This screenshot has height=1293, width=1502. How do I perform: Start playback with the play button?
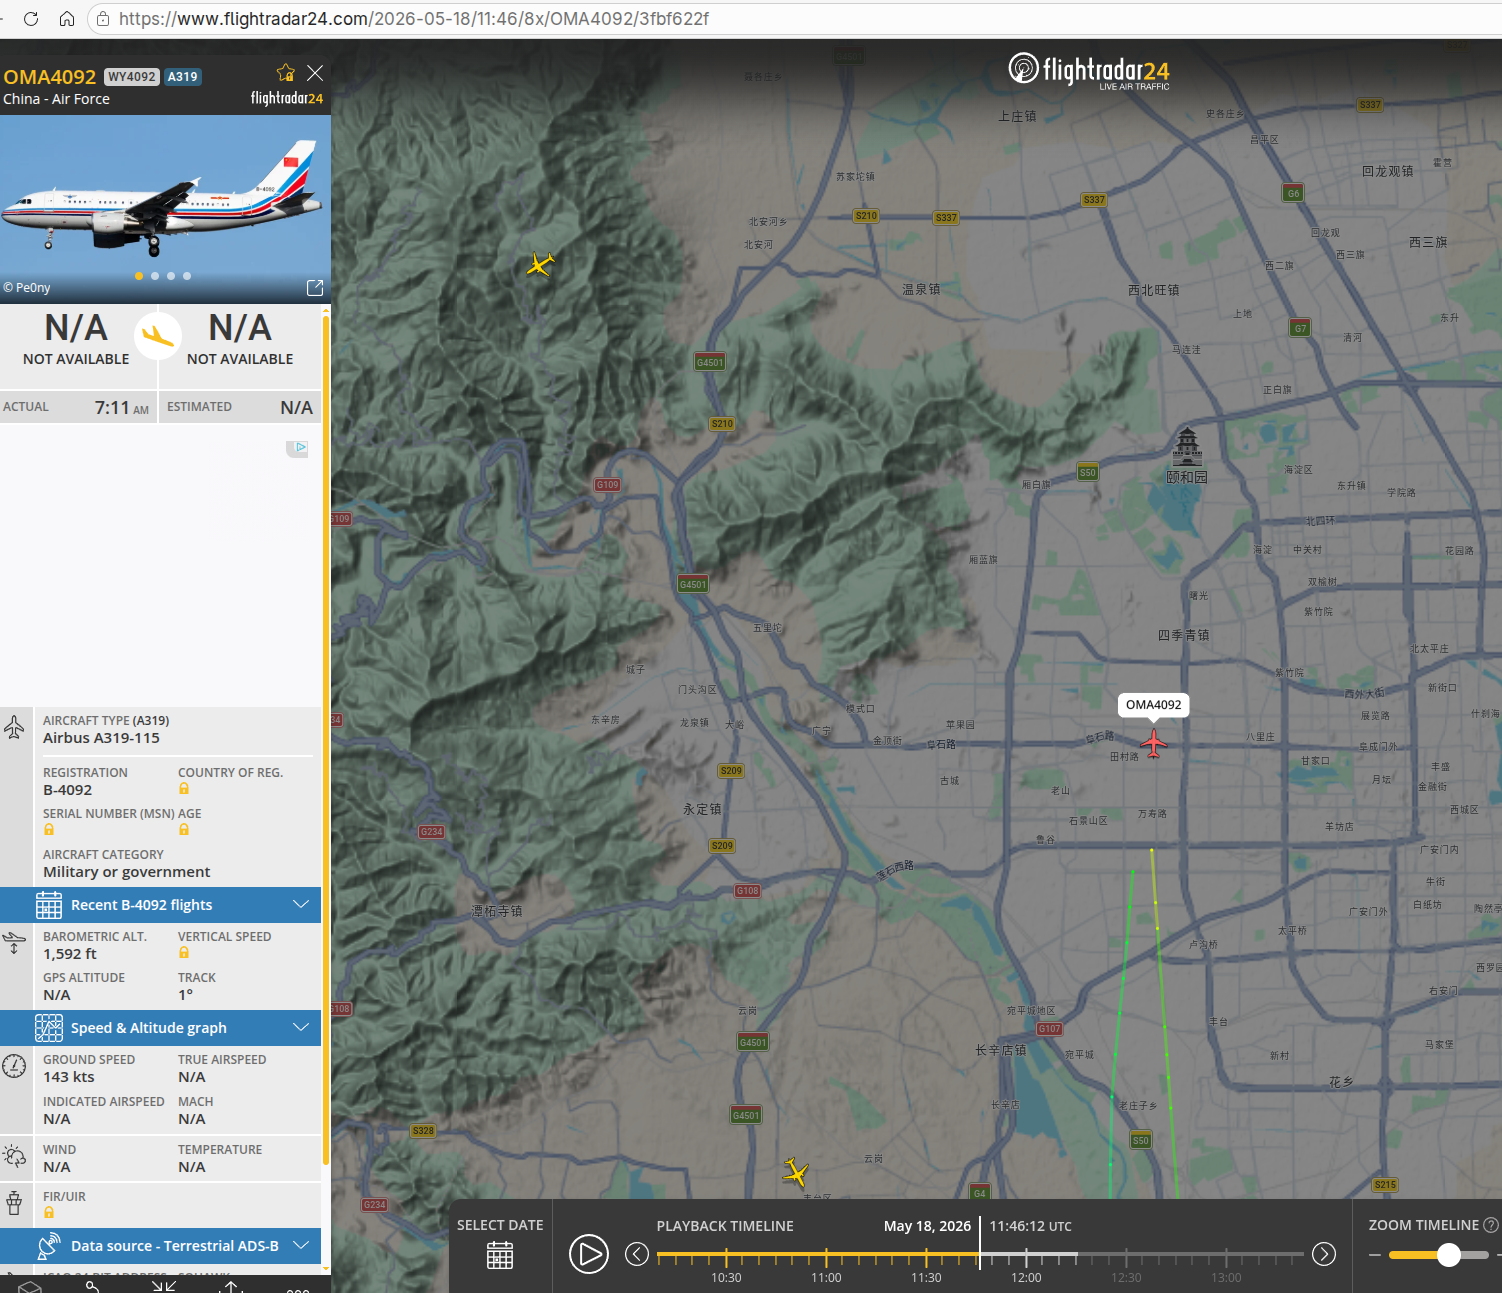click(x=589, y=1254)
